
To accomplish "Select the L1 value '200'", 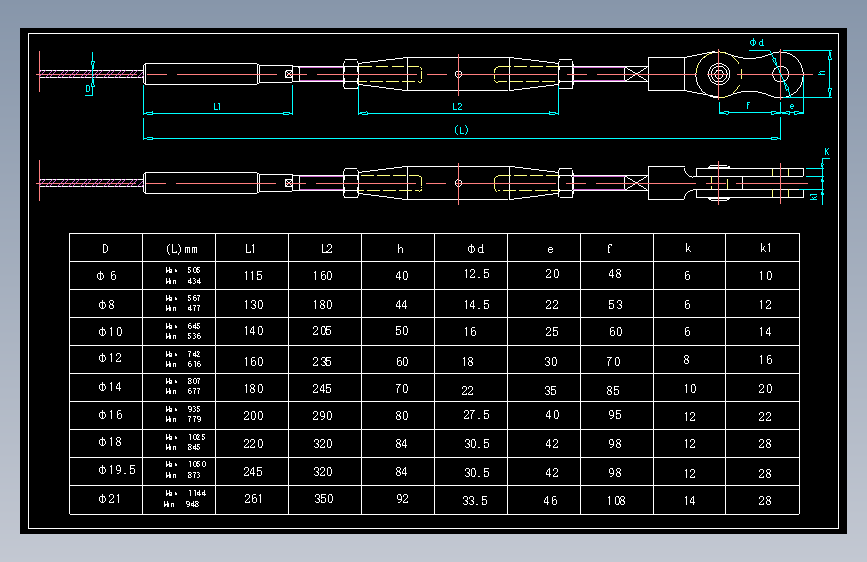I will (253, 415).
